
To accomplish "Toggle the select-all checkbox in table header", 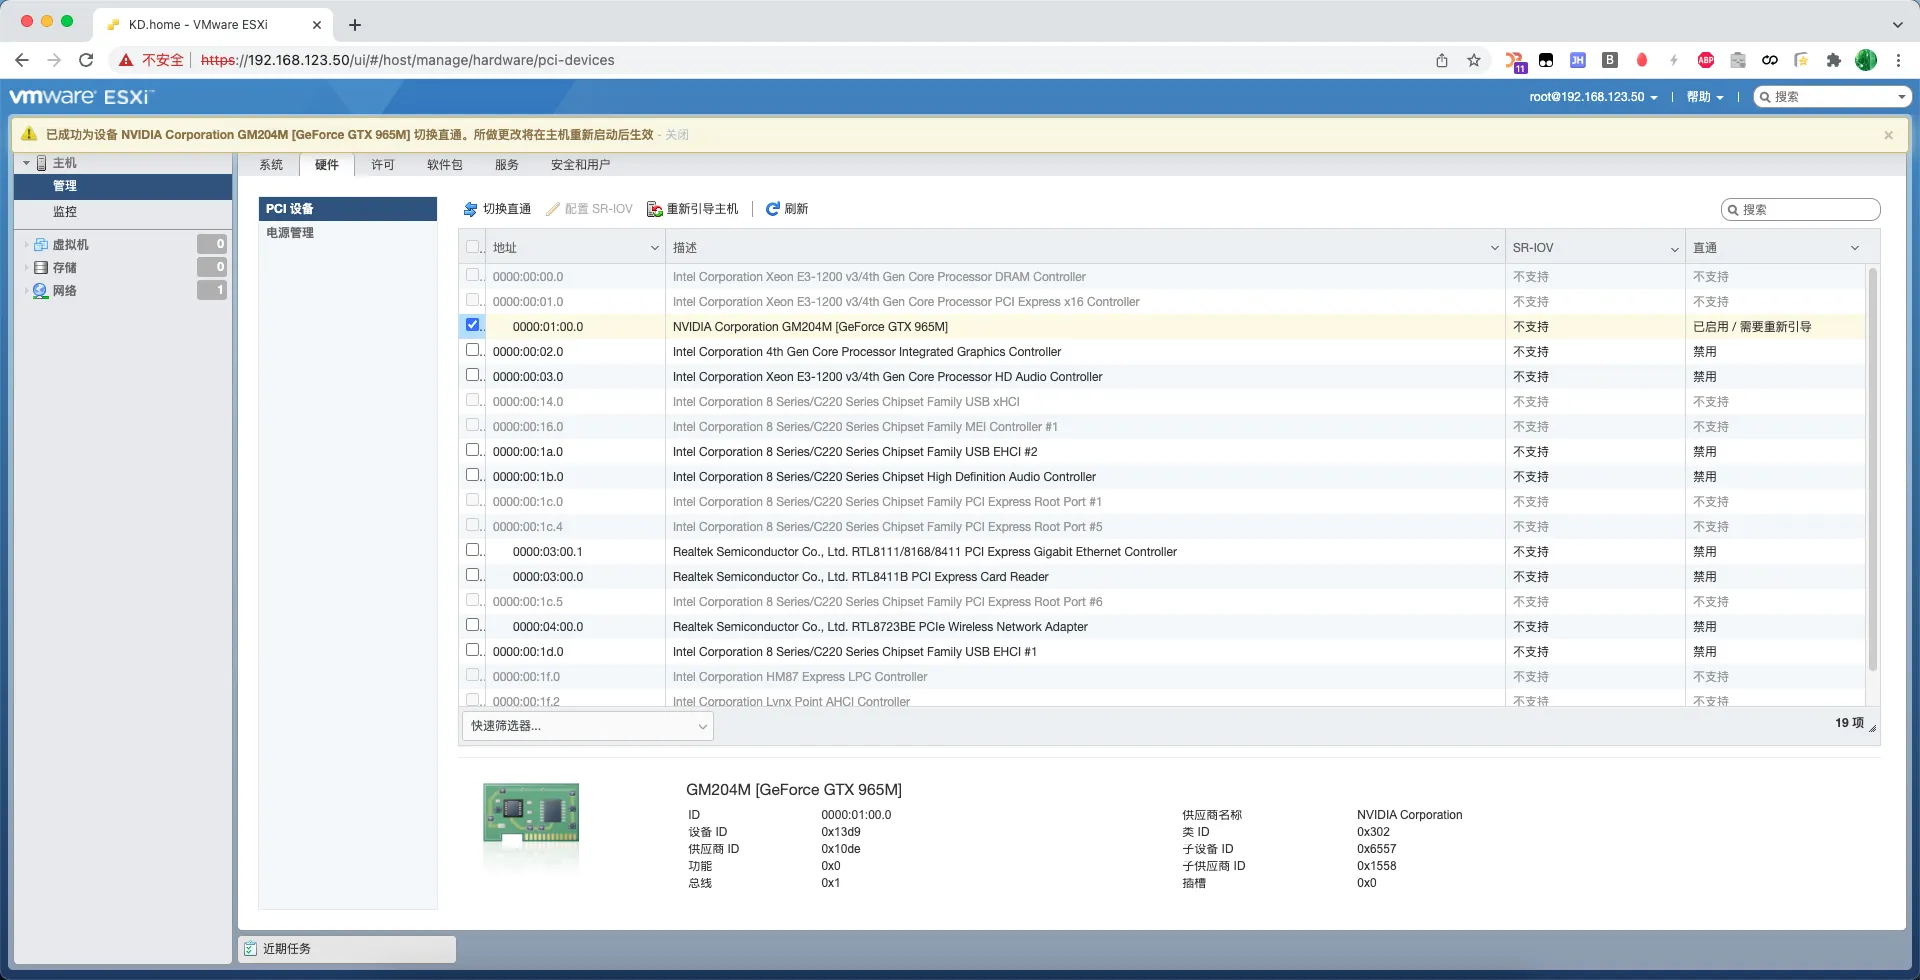I will point(473,247).
